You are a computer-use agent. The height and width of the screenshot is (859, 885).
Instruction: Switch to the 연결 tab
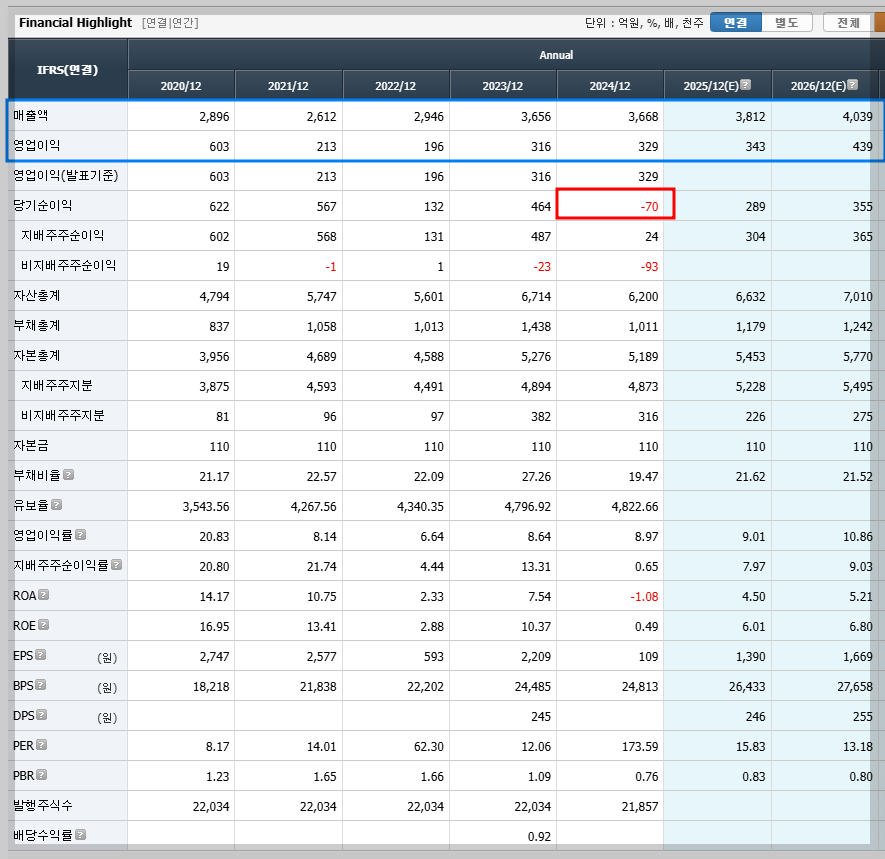735,23
